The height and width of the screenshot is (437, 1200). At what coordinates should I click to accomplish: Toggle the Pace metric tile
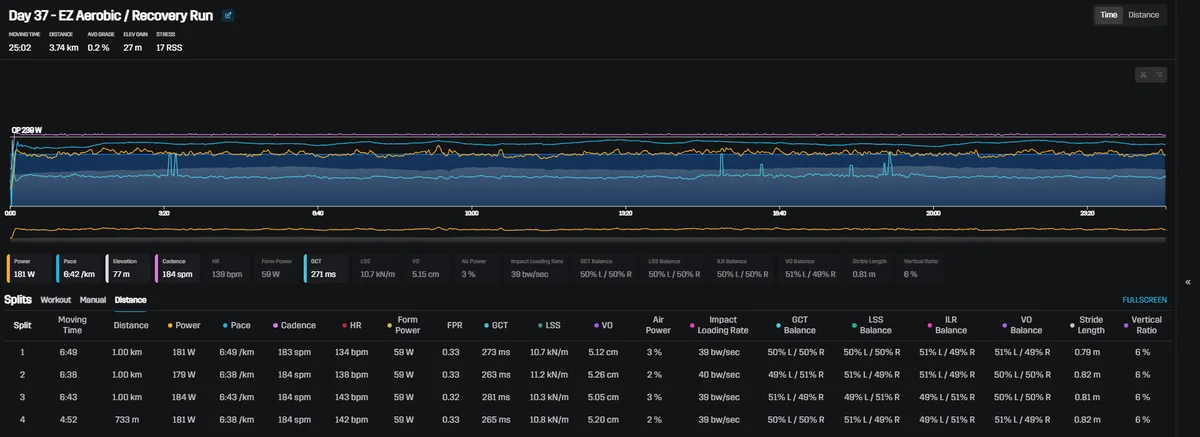click(79, 267)
